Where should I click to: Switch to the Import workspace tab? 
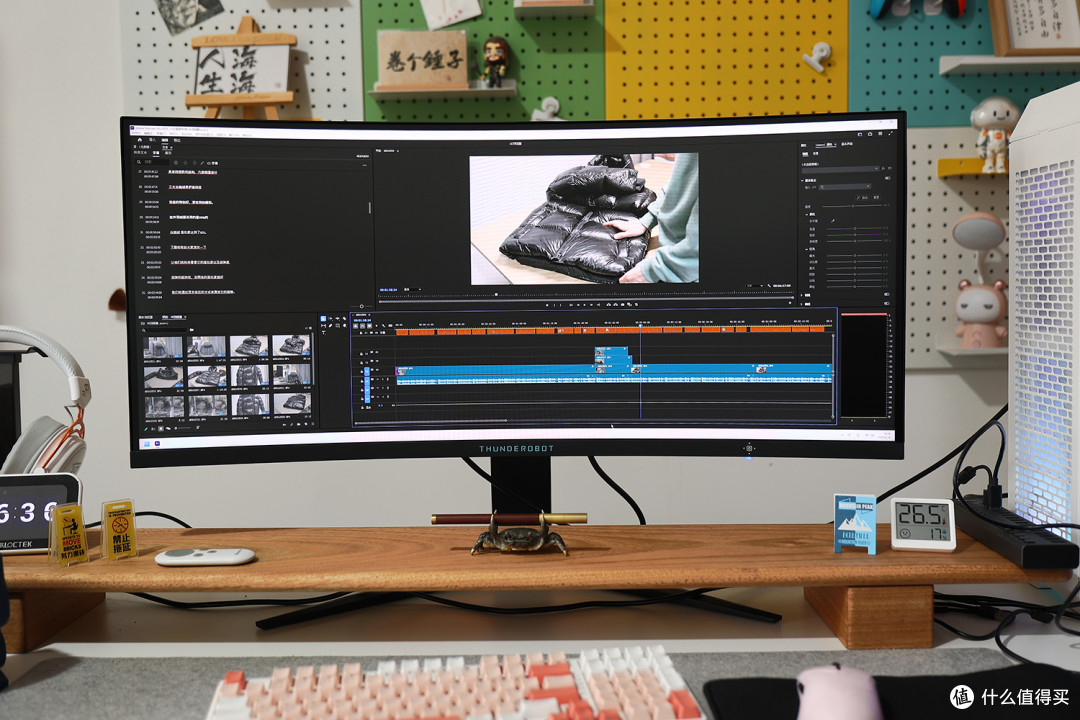[x=152, y=140]
